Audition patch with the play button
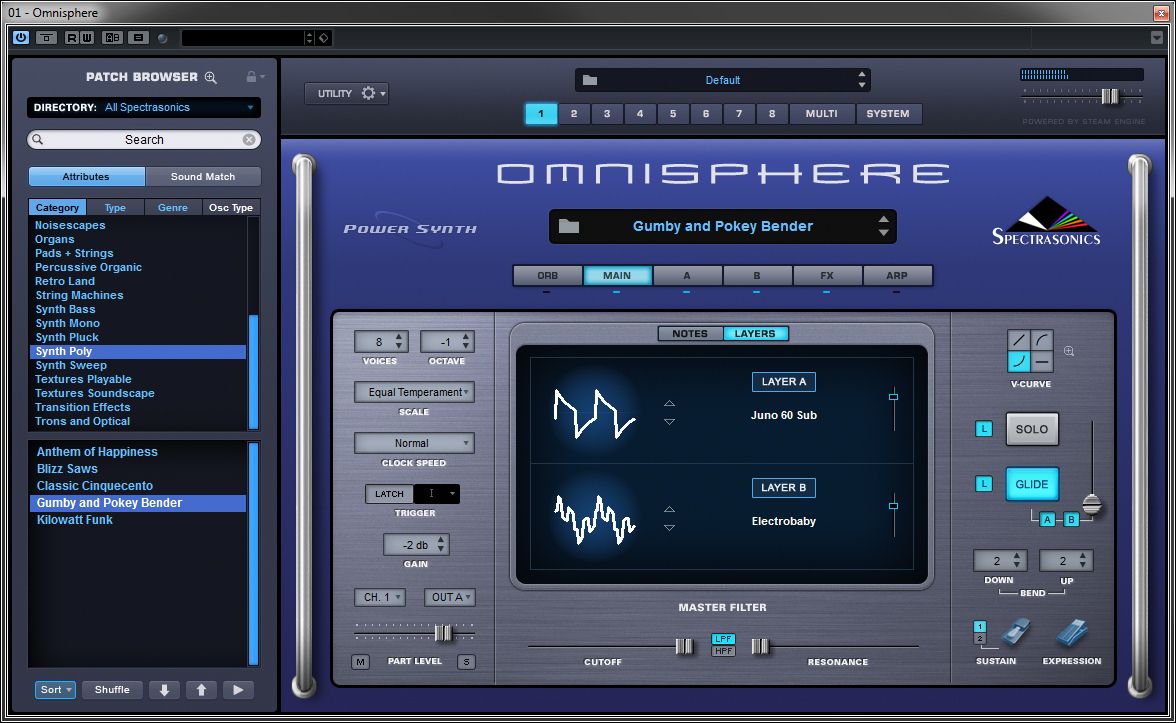 coord(238,690)
